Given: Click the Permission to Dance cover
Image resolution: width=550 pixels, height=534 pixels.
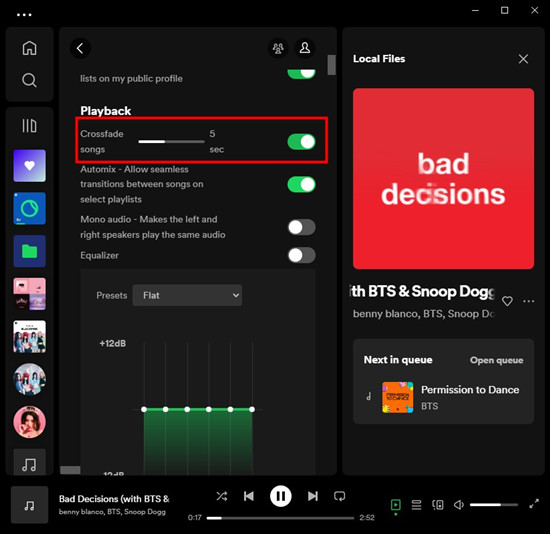Looking at the screenshot, I should 397,397.
